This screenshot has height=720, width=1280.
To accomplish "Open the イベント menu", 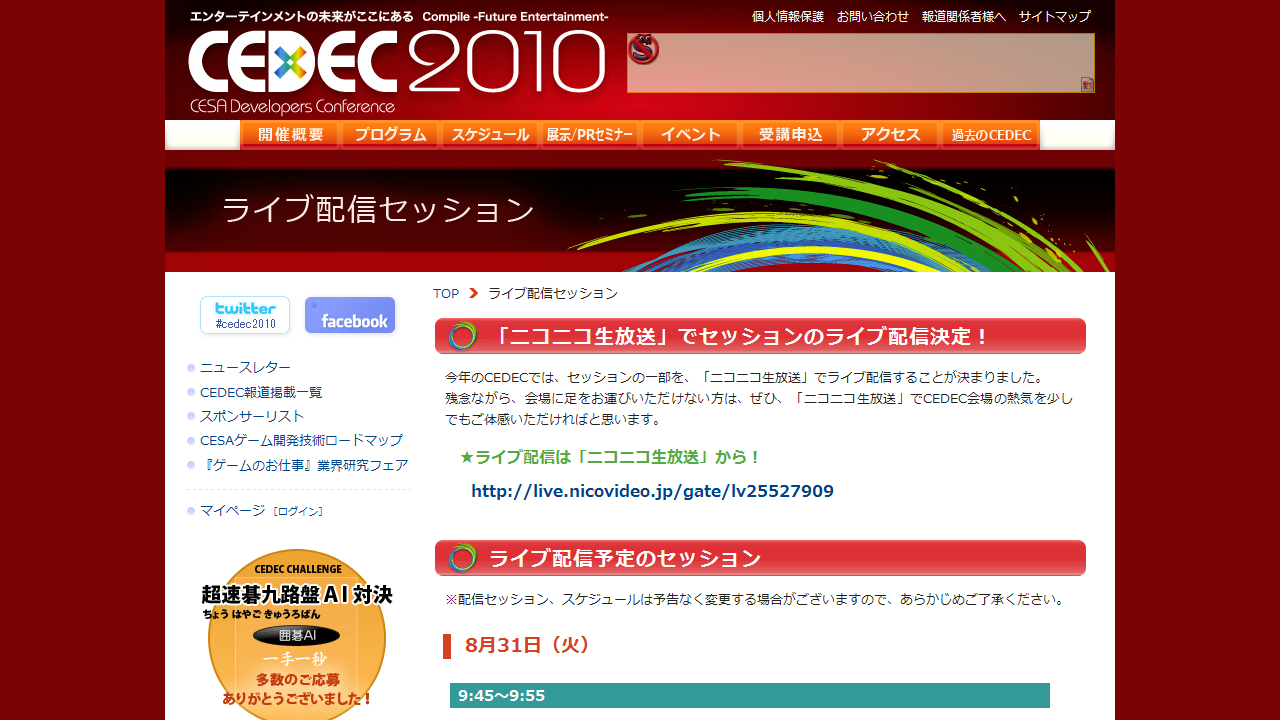I will coord(690,135).
